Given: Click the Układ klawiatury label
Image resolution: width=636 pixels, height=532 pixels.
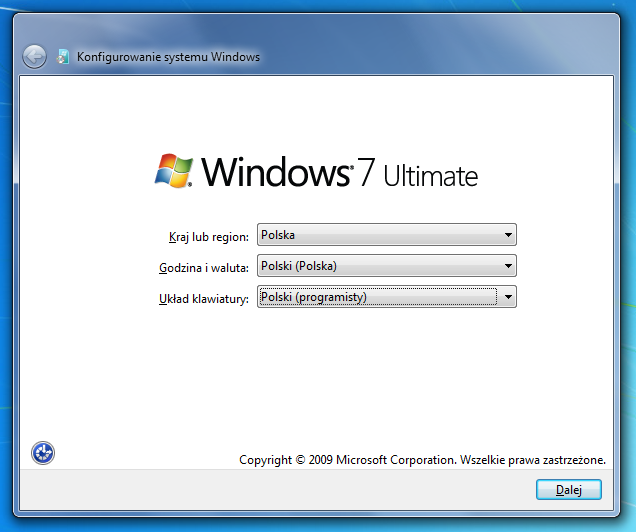Looking at the screenshot, I should (204, 299).
